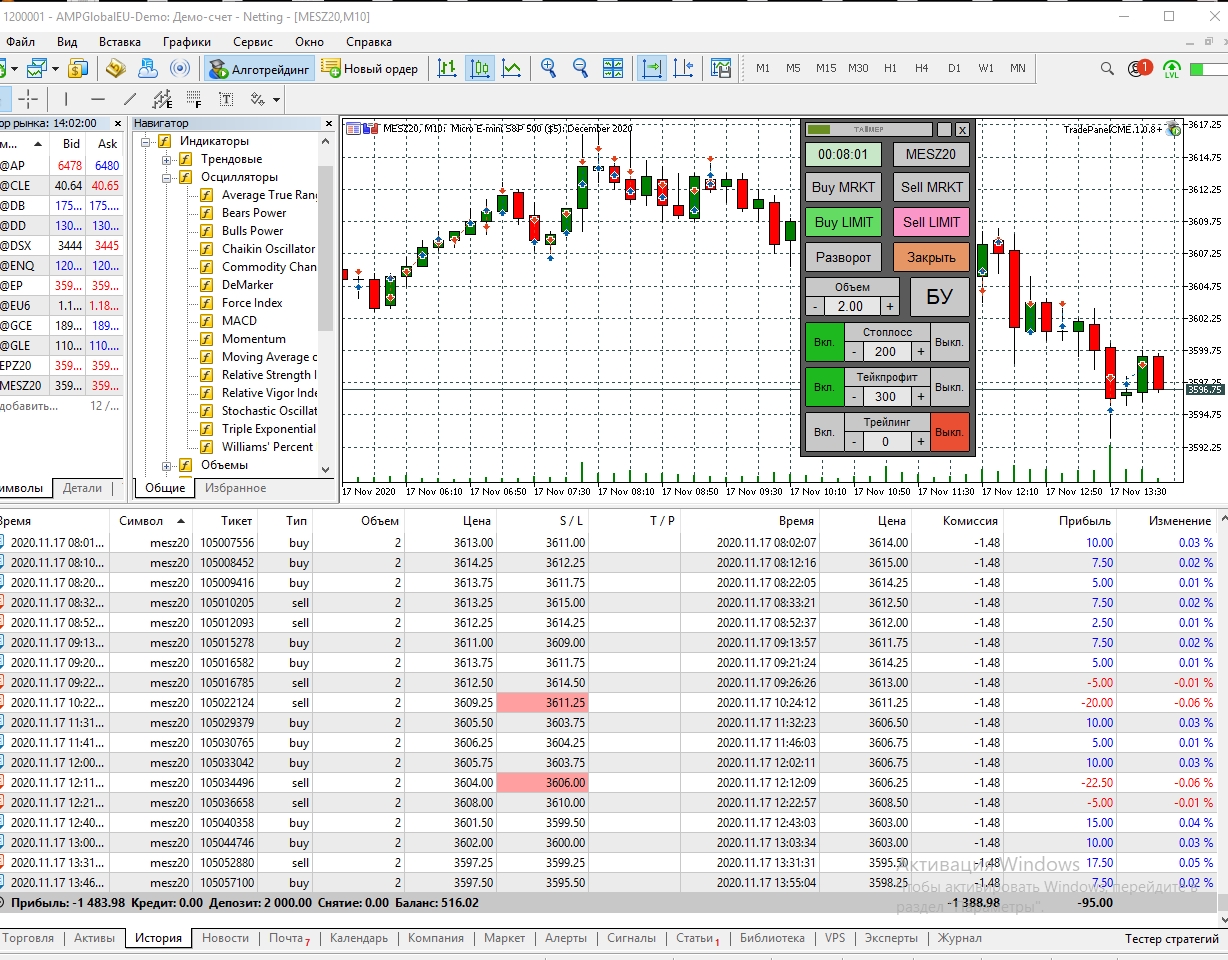Viewport: 1228px width, 960px height.
Task: Select Bulls Power indicator in Navigator
Action: coord(252,231)
